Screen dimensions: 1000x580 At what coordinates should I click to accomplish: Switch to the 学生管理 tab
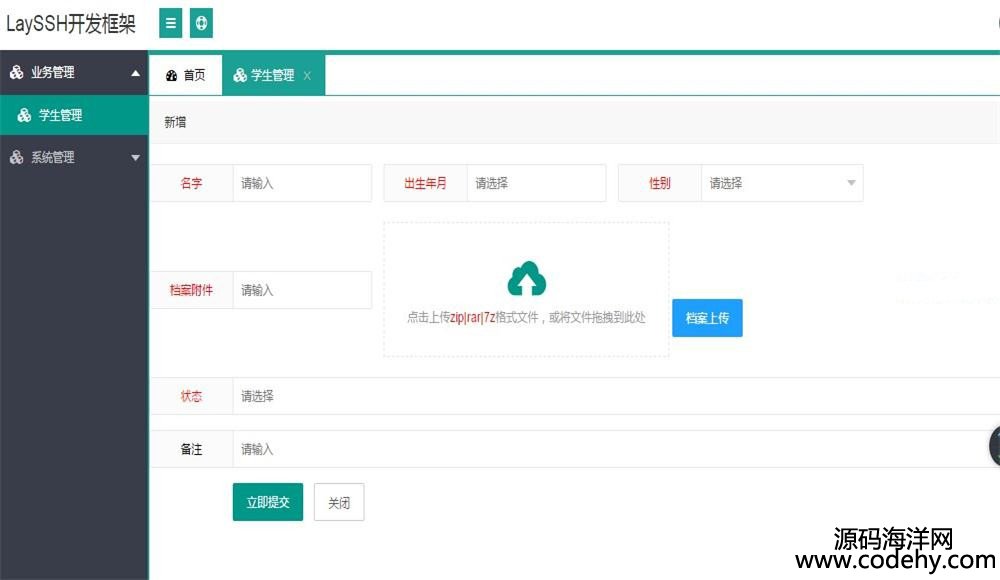[x=273, y=75]
